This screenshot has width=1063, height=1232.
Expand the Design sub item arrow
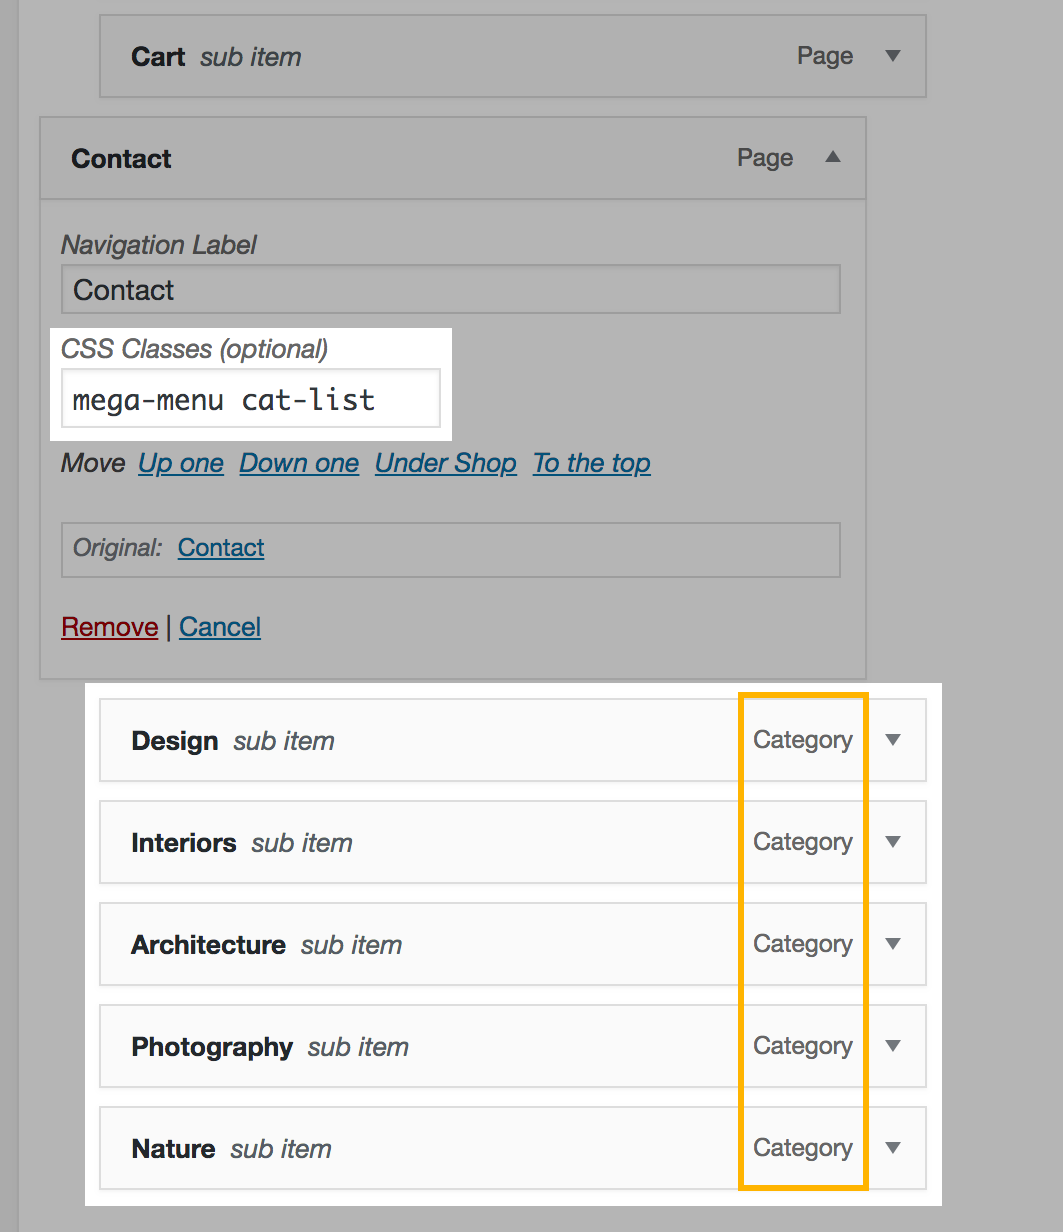(893, 740)
